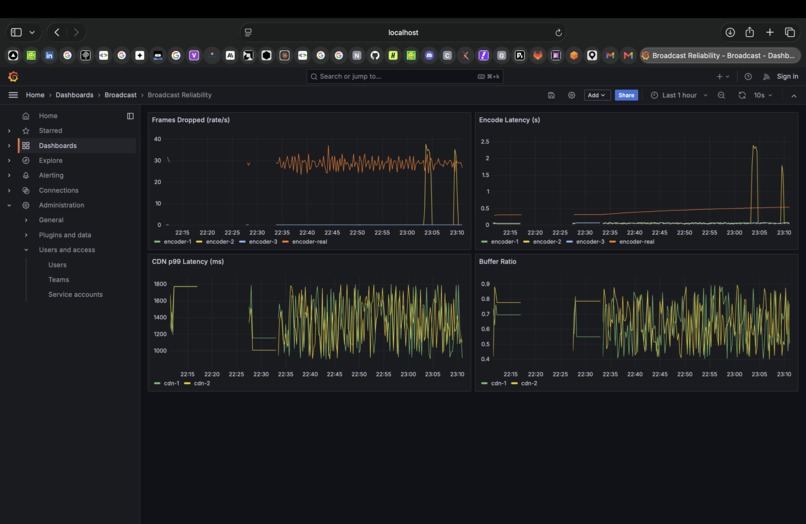This screenshot has height=524, width=806.
Task: Go to the Dashboards breadcrumb
Action: (75, 95)
